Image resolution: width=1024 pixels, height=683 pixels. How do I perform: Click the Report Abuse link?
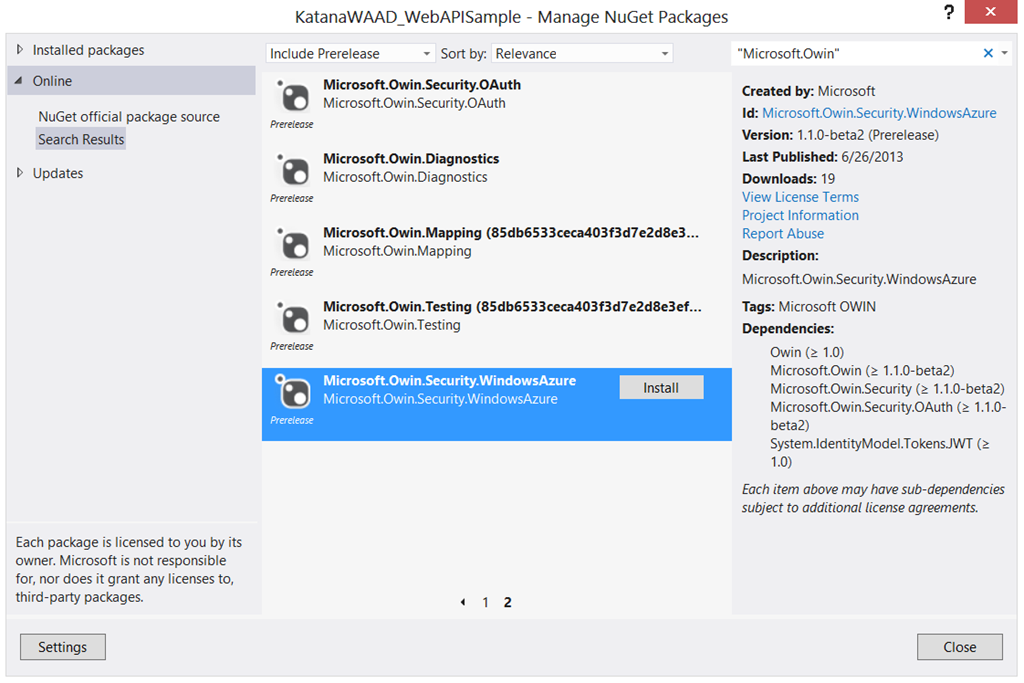tap(783, 234)
